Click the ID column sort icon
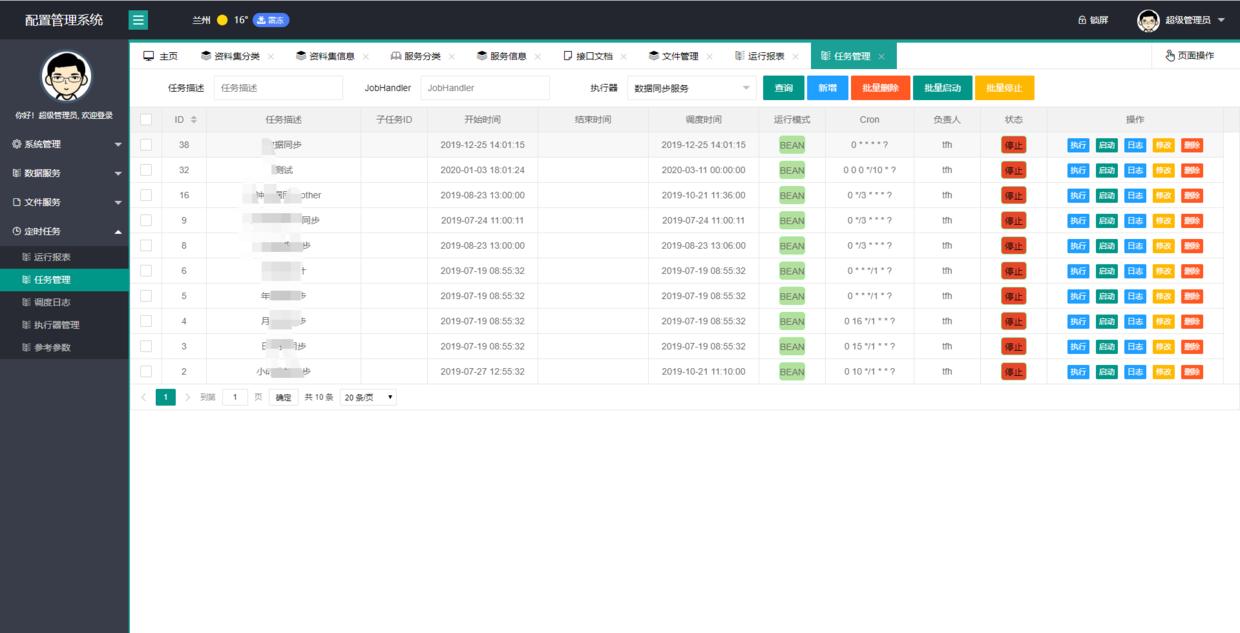1240x633 pixels. (195, 120)
